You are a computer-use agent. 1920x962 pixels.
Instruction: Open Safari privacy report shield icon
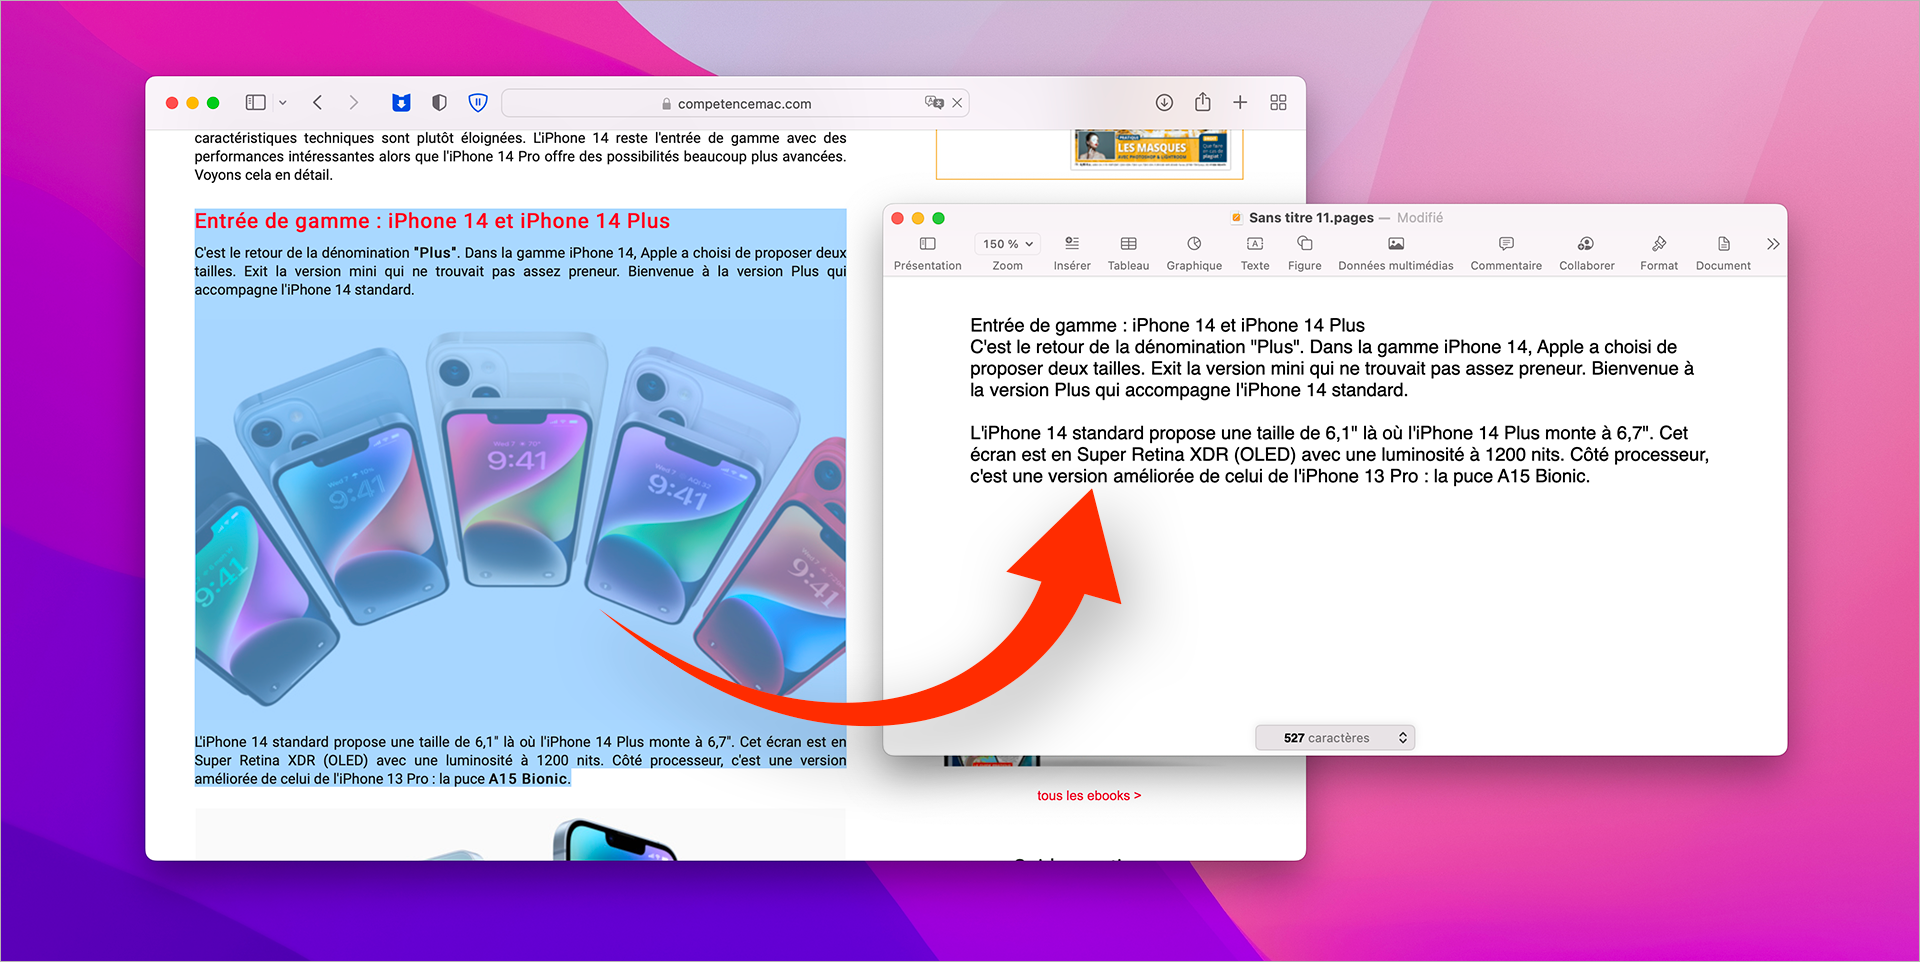tap(439, 102)
